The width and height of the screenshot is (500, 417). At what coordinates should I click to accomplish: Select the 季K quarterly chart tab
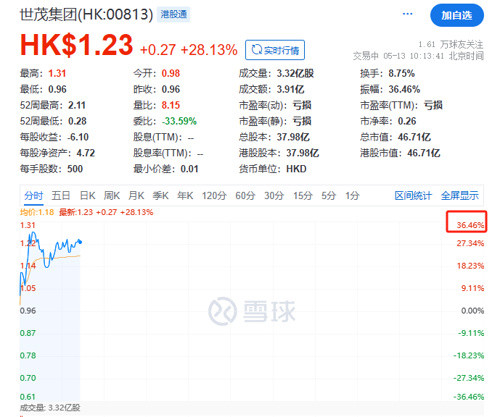pos(161,196)
